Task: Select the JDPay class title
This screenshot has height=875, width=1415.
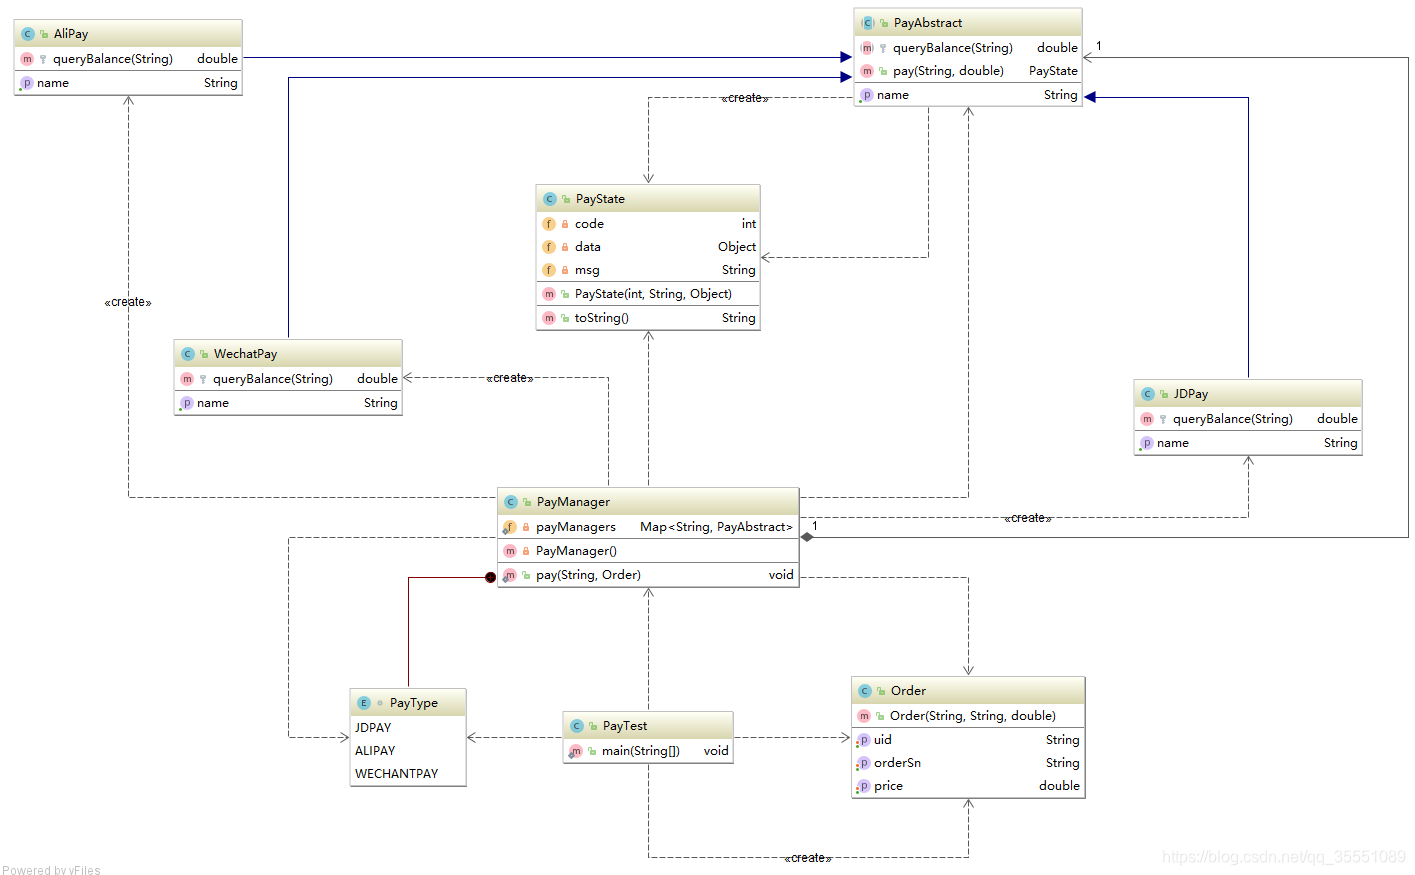Action: (x=1191, y=394)
